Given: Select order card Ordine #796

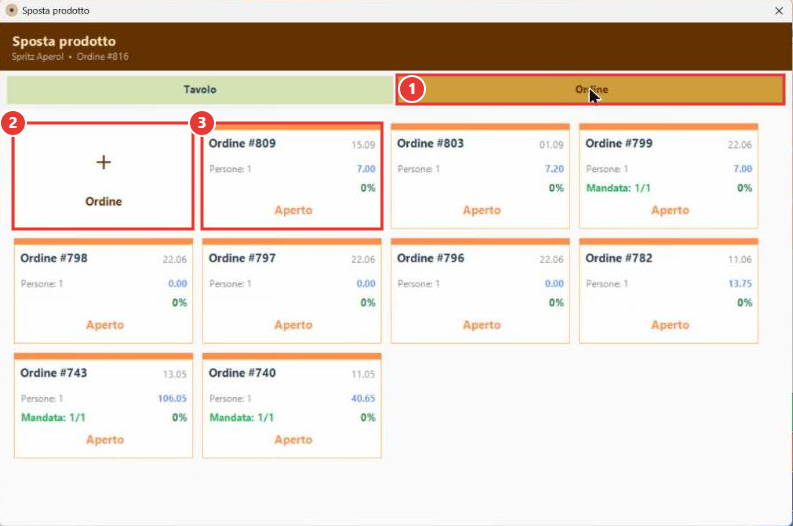Looking at the screenshot, I should tap(480, 291).
